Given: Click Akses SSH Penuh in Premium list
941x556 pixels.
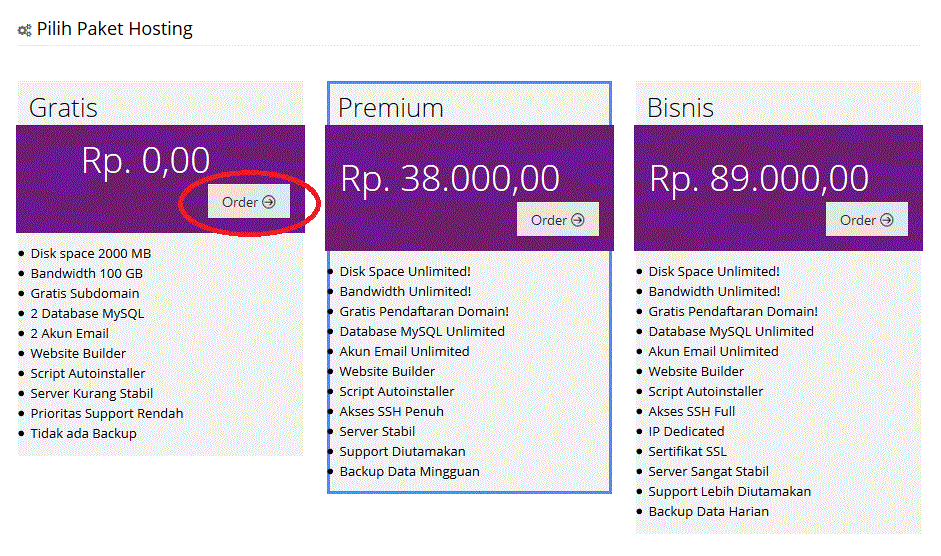Looking at the screenshot, I should coord(391,411).
